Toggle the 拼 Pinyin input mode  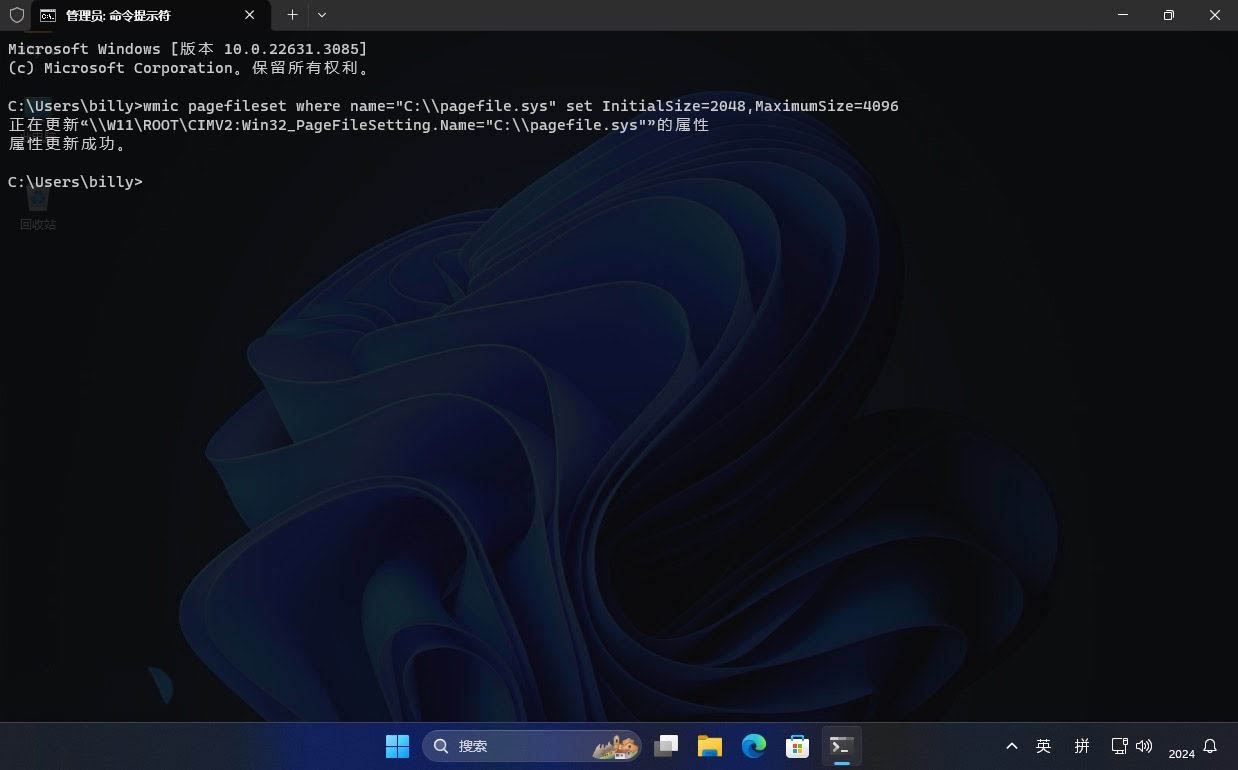1082,746
